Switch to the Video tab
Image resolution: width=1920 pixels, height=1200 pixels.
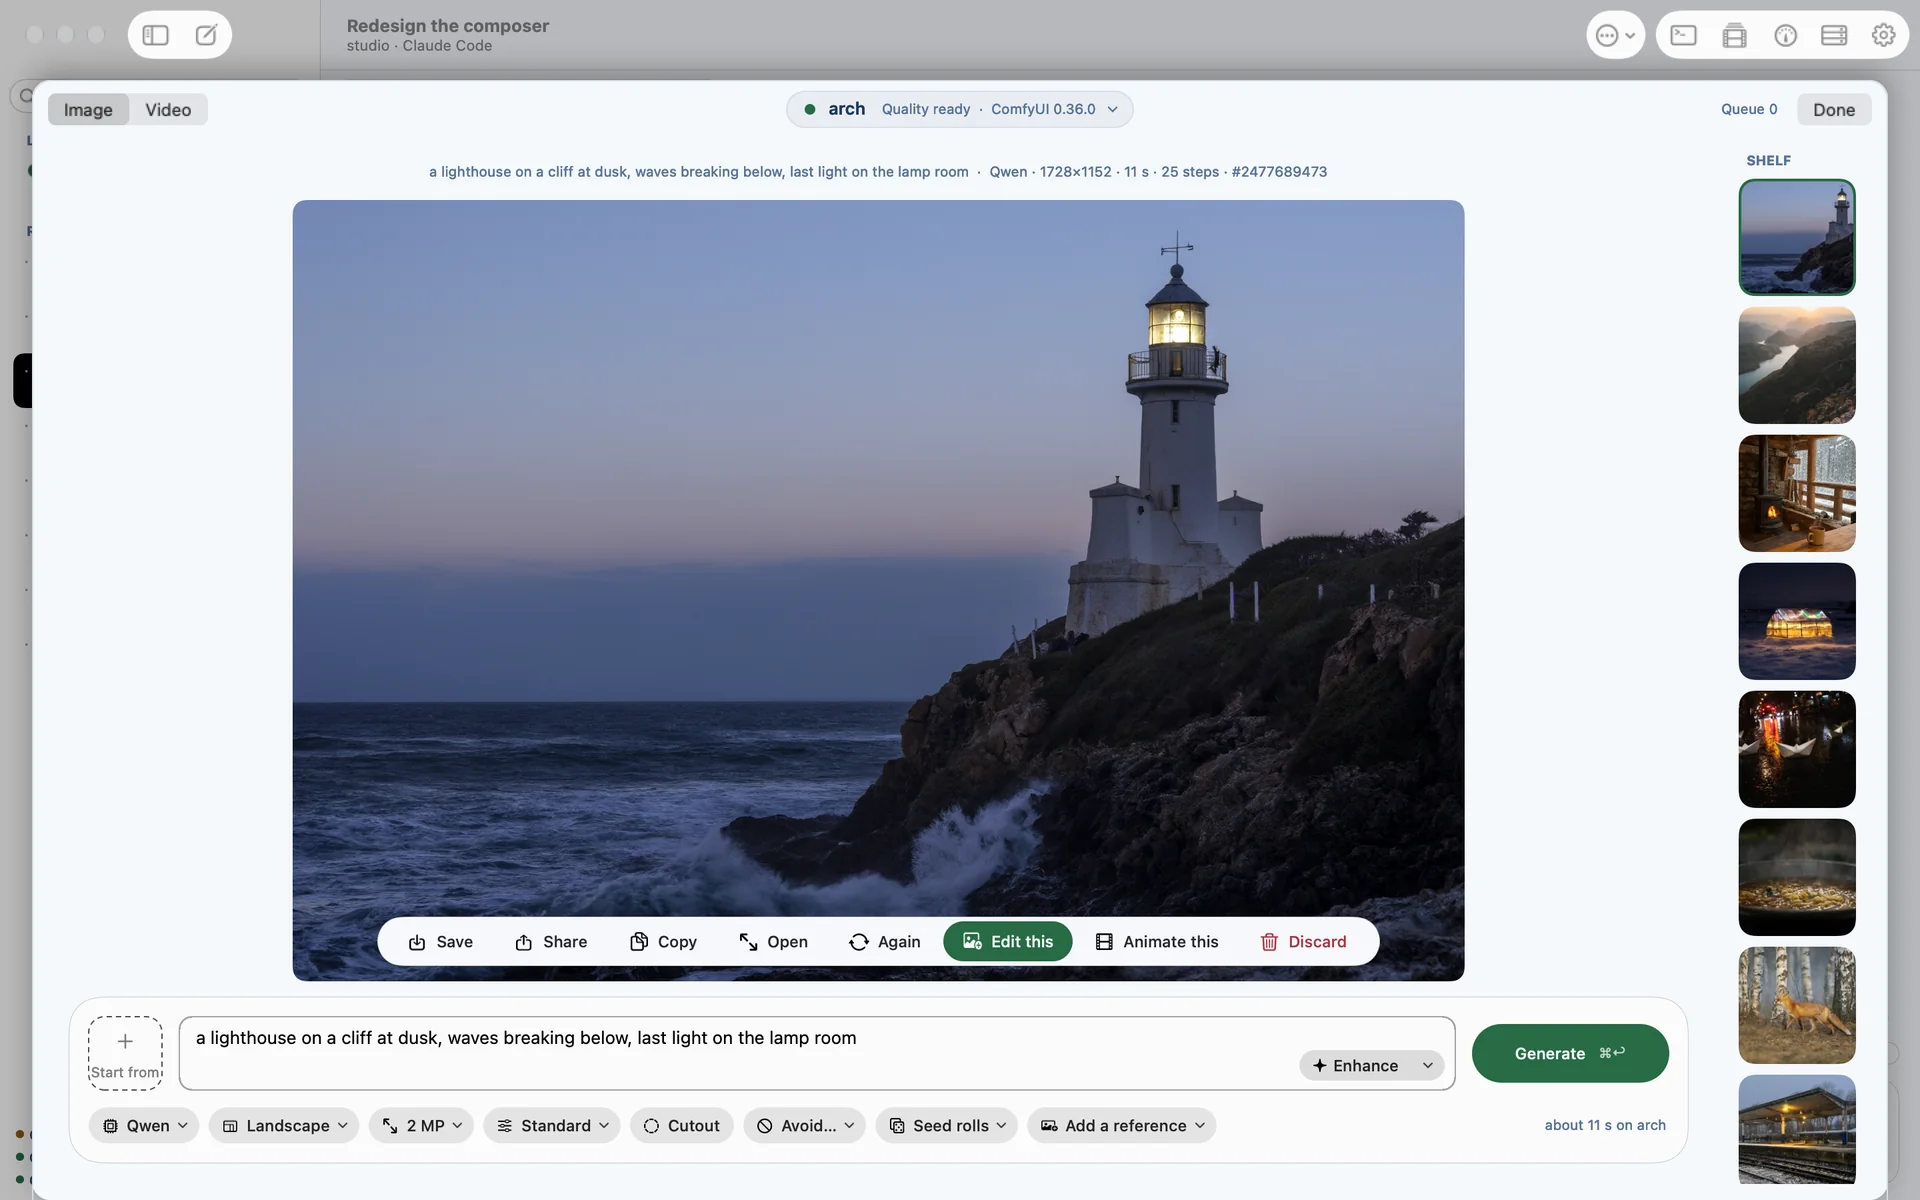pyautogui.click(x=168, y=110)
